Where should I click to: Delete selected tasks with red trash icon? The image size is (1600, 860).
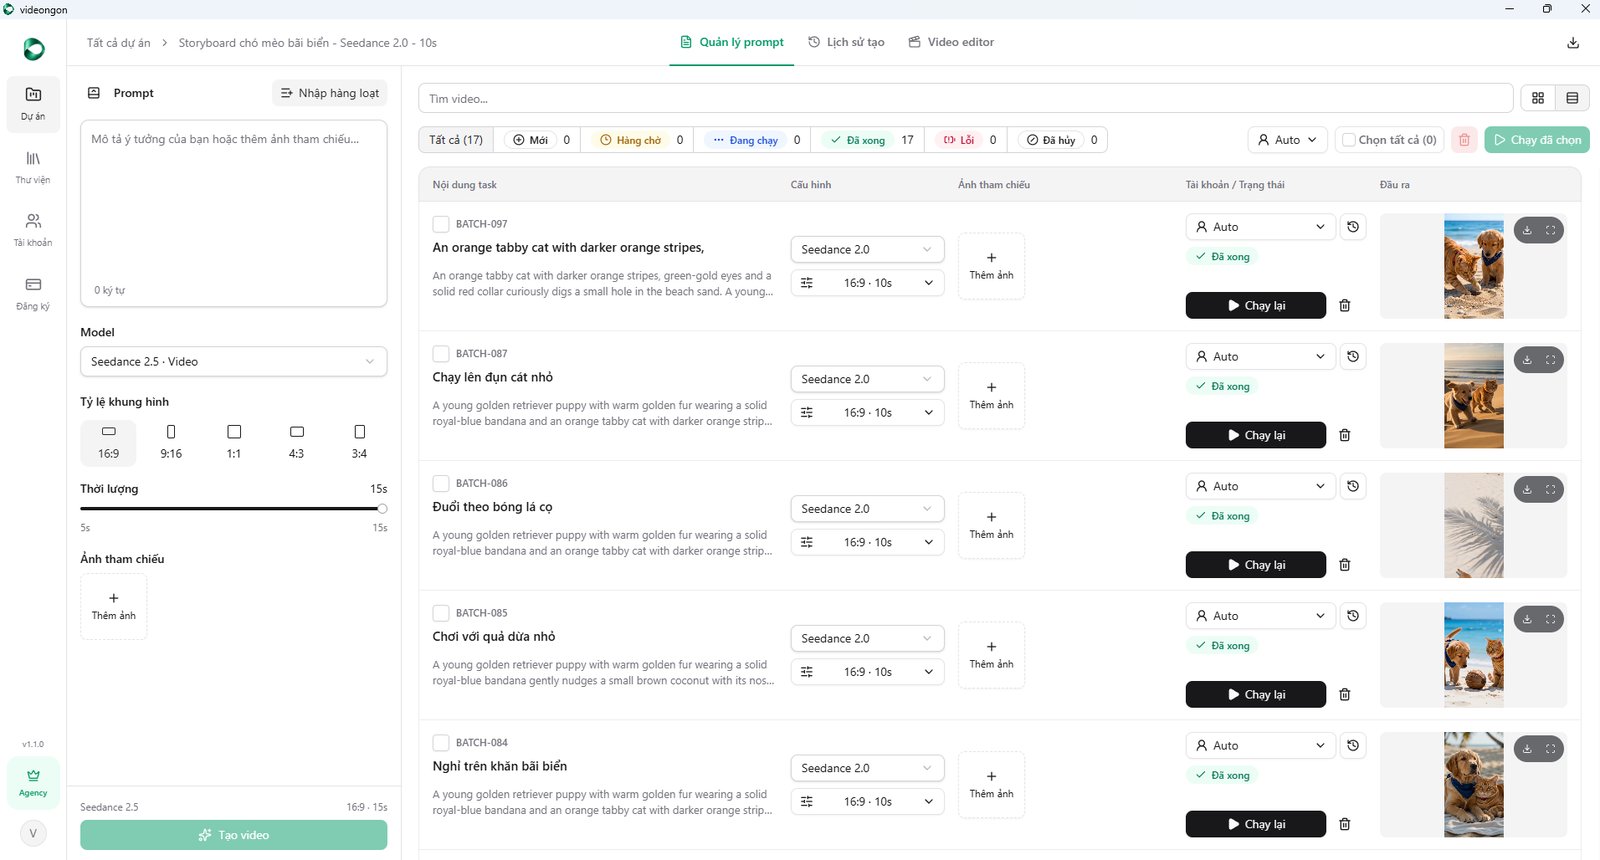1464,140
